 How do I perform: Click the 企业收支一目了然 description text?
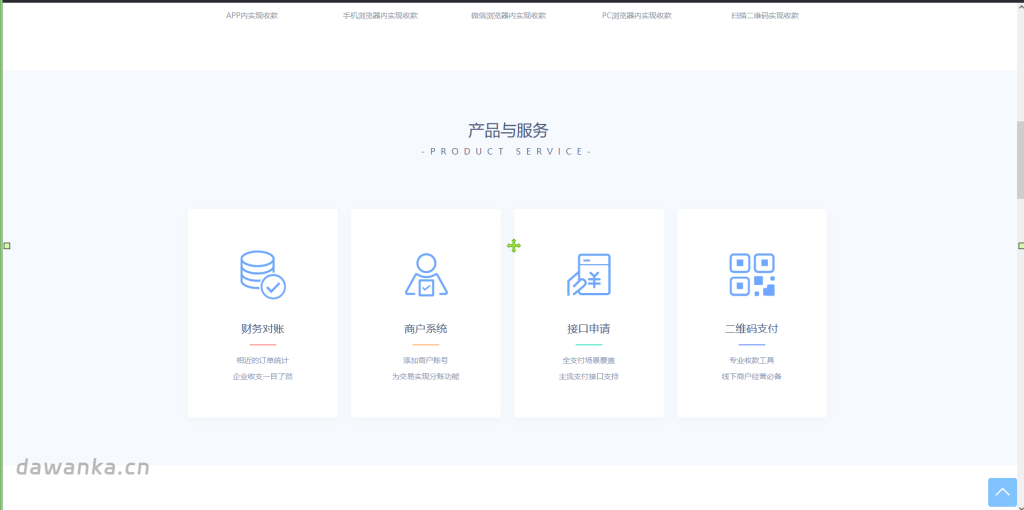point(263,377)
